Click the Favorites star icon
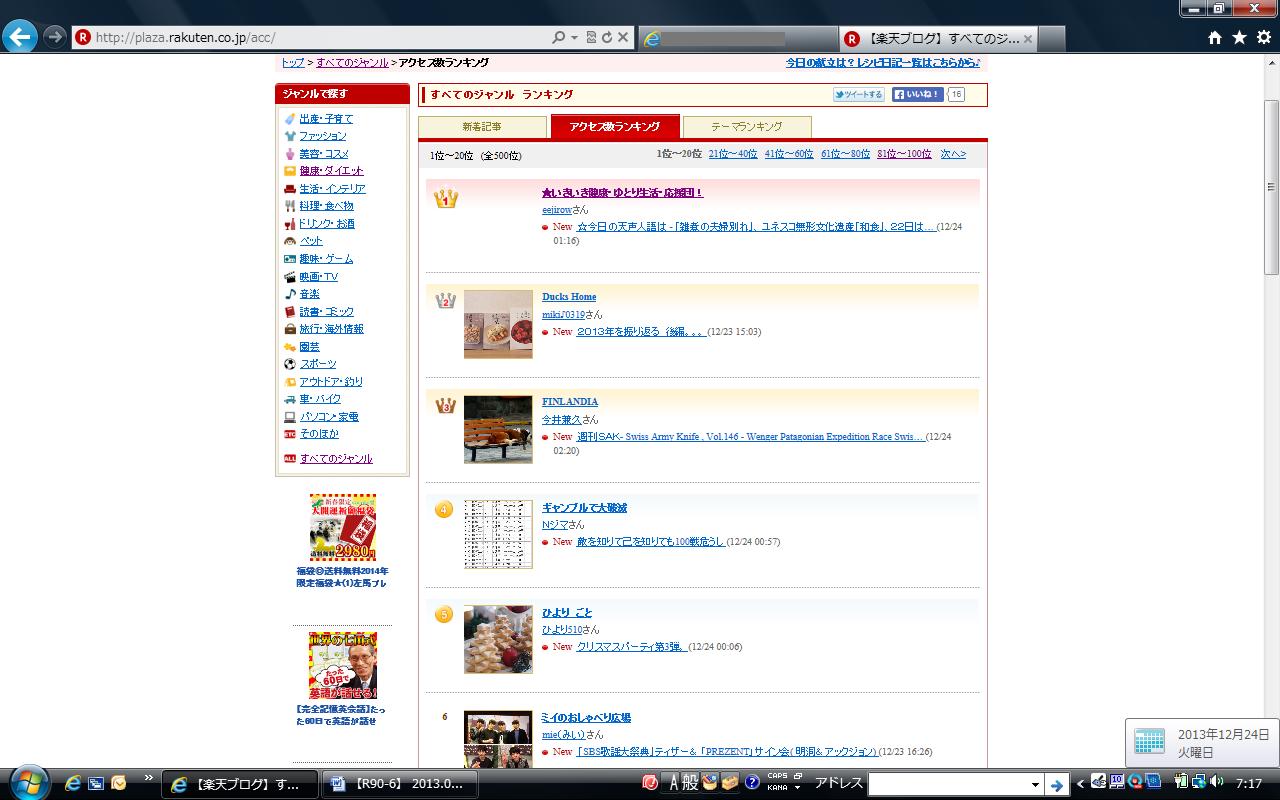The width and height of the screenshot is (1280, 800). [x=1239, y=37]
